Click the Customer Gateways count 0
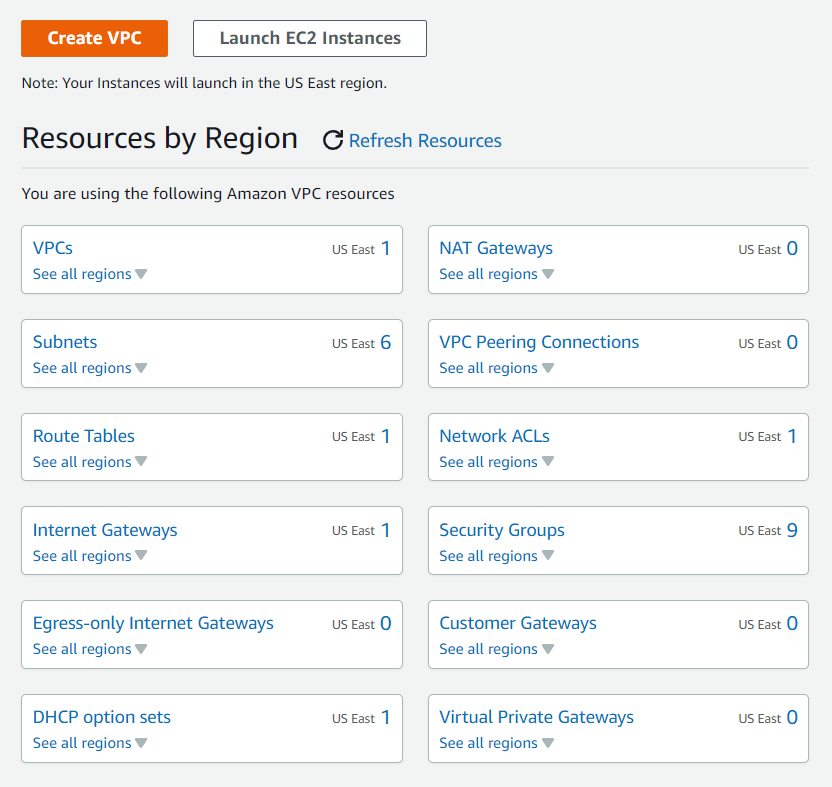The height and width of the screenshot is (787, 832). (792, 624)
